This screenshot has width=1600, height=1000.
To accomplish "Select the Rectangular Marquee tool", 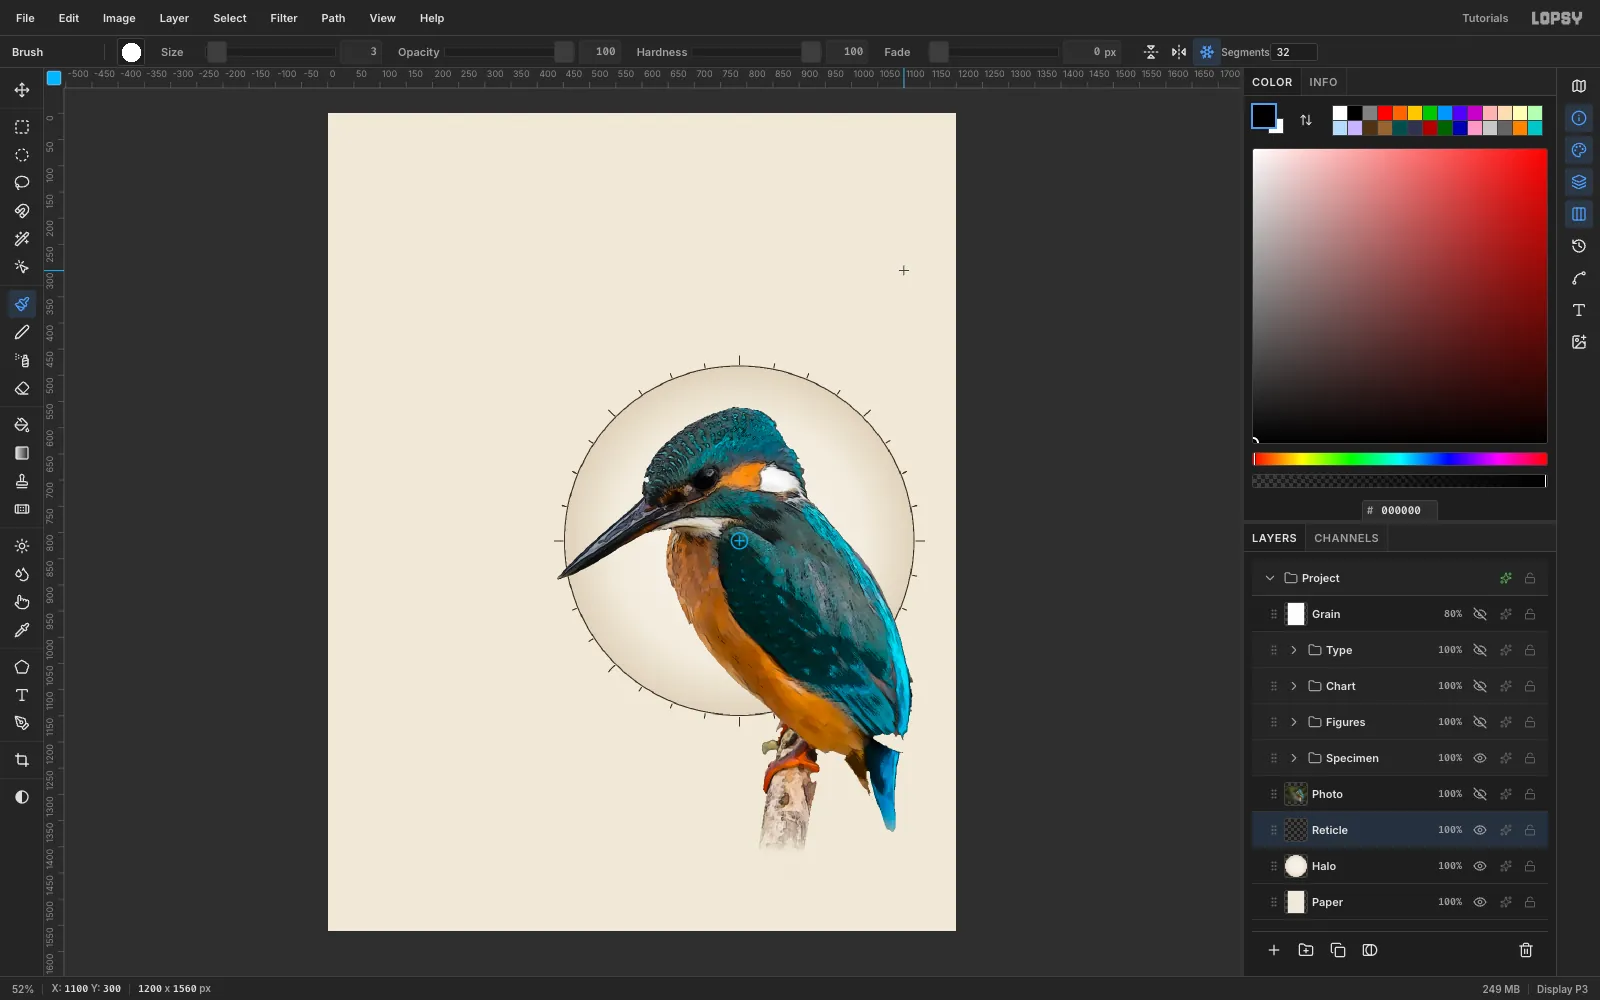I will (x=22, y=127).
